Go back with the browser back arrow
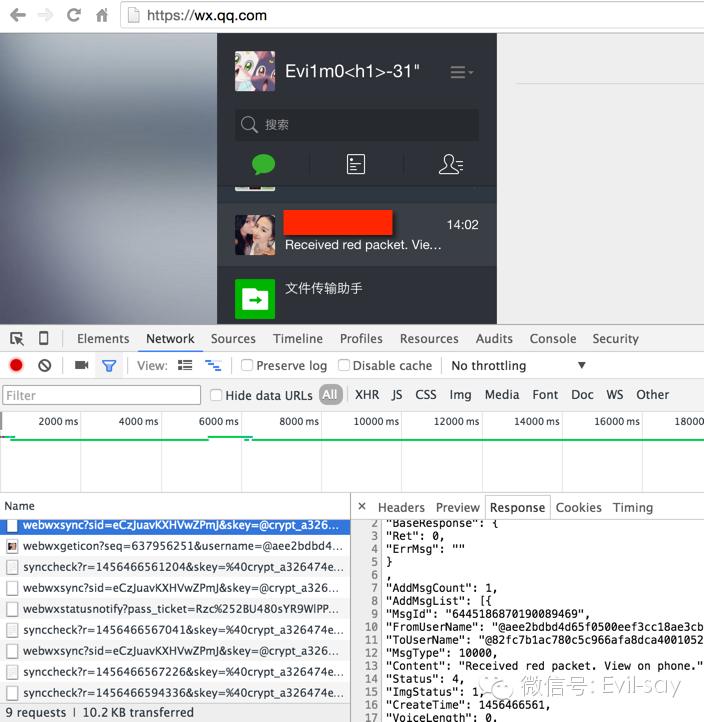The image size is (704, 722). tap(17, 15)
